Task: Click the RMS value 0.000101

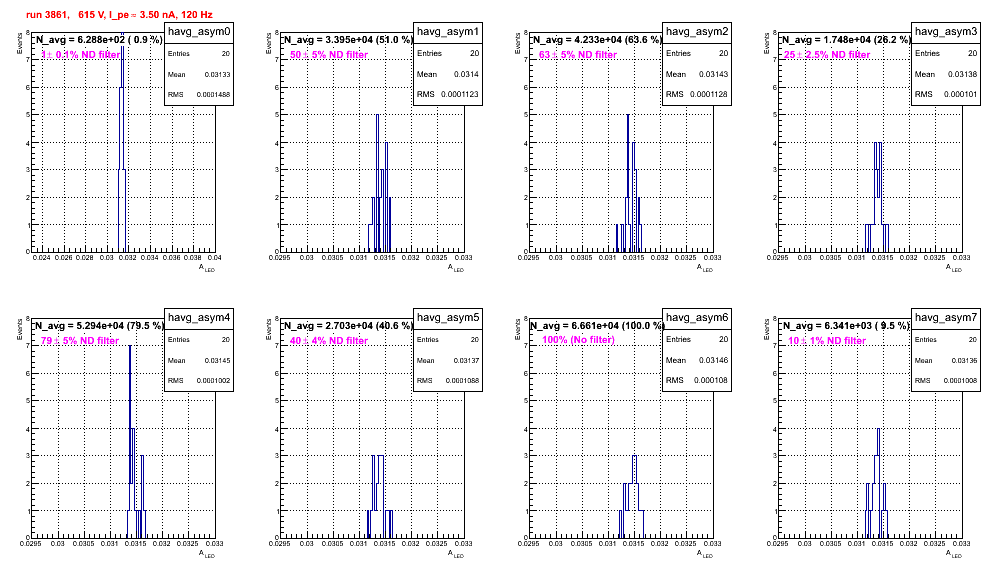Action: [x=960, y=94]
